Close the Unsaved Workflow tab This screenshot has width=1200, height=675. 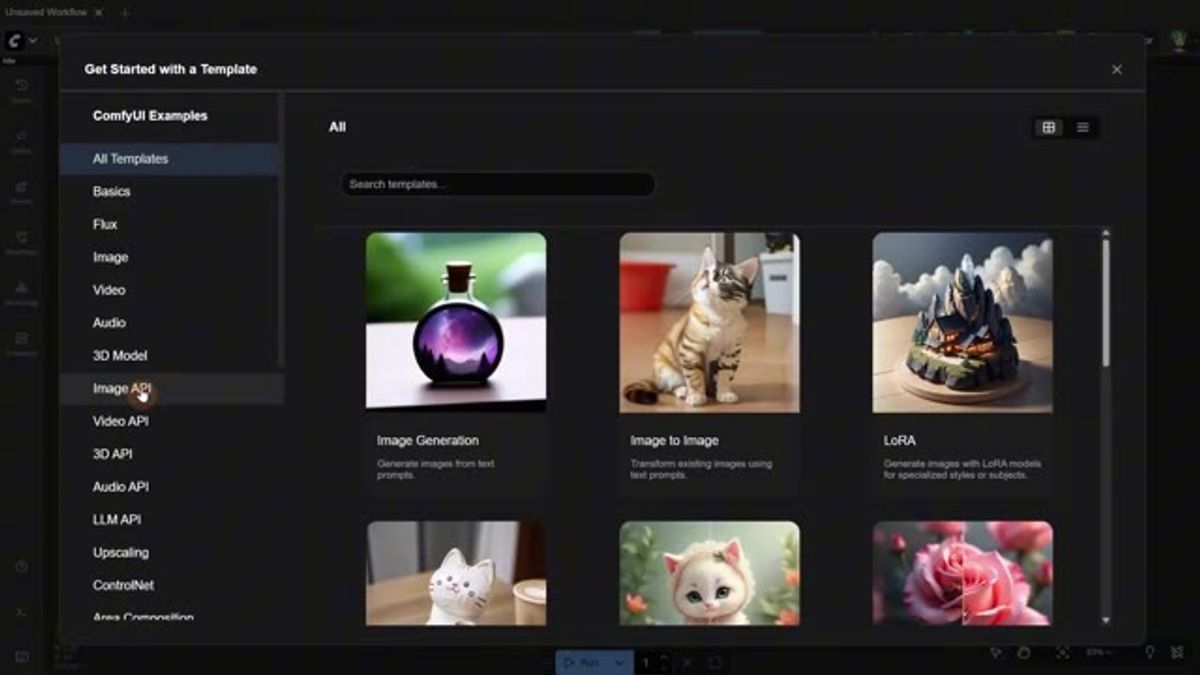coord(98,12)
